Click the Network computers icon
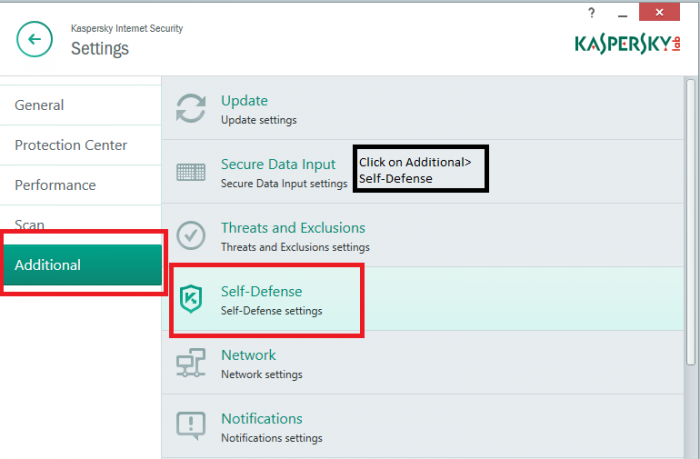Viewport: 700px width, 459px height. [190, 363]
